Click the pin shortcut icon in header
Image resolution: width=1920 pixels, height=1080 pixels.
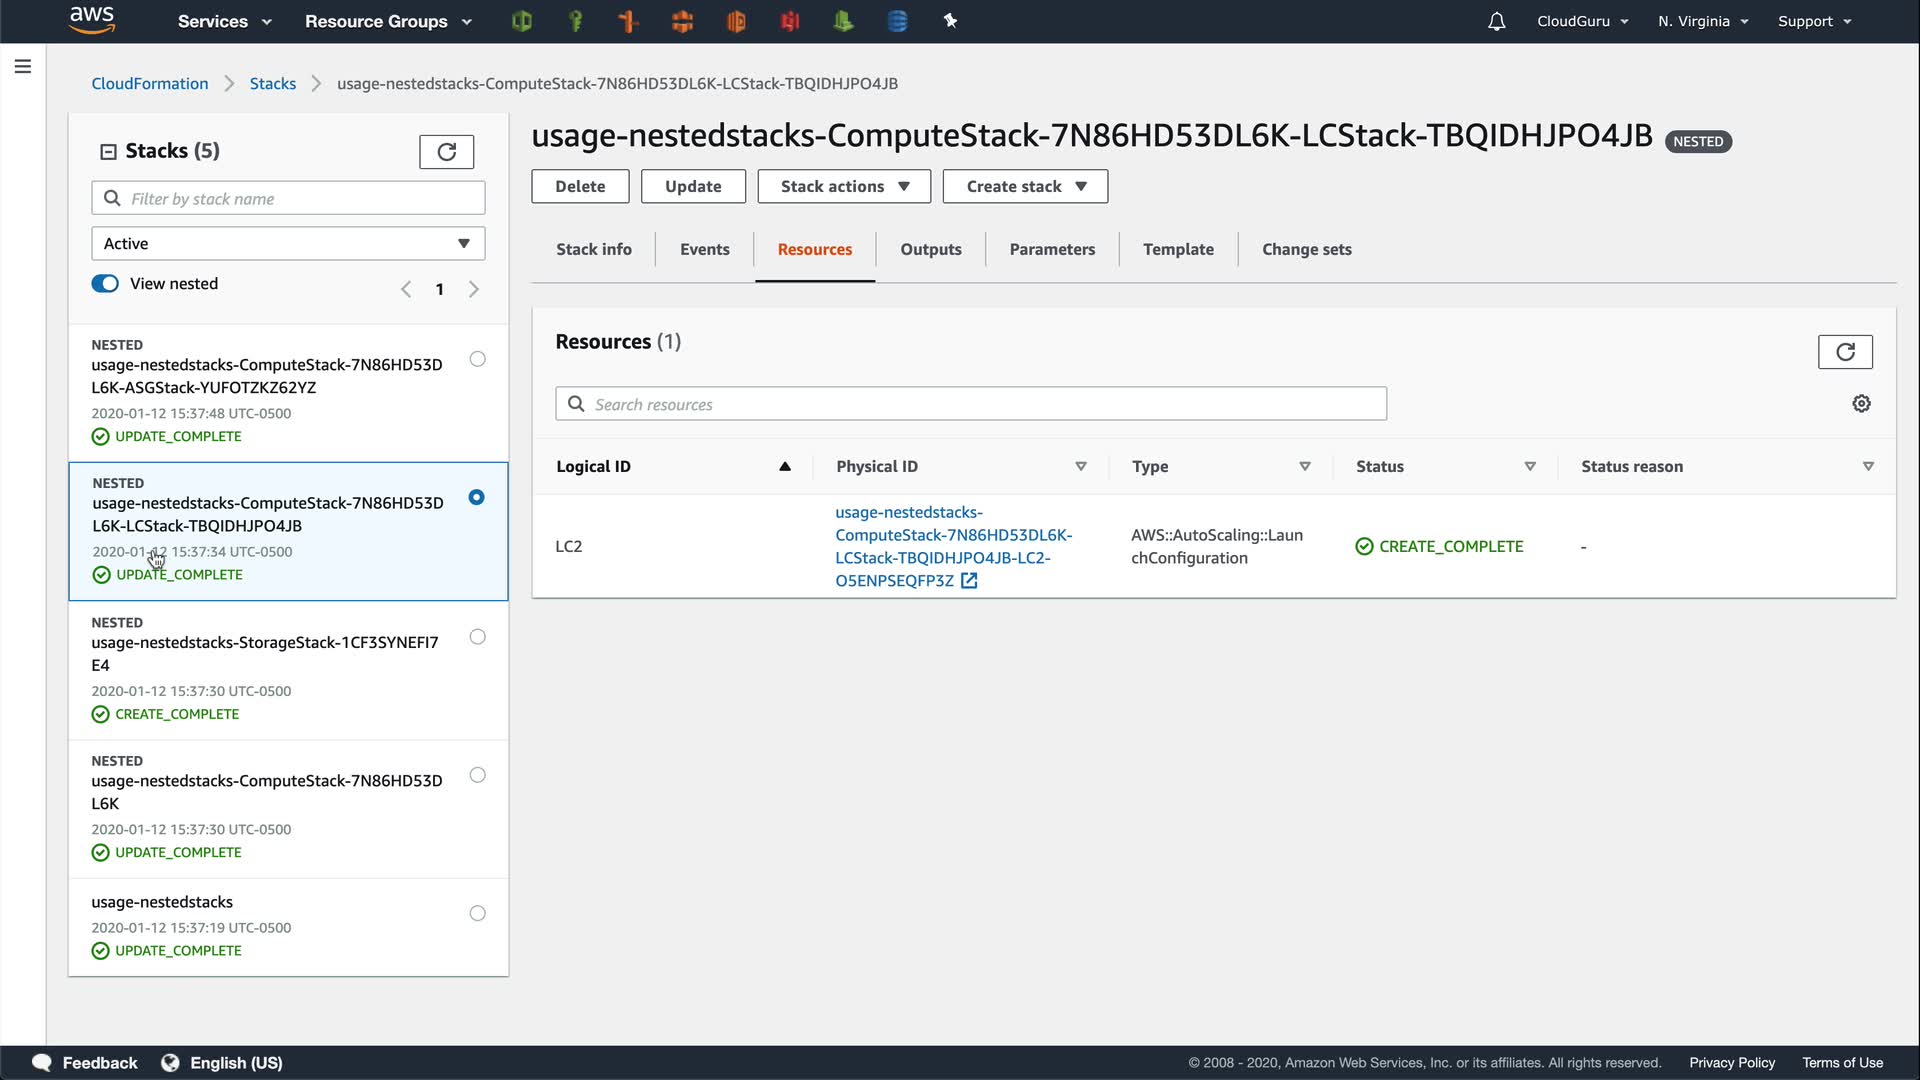pos(950,21)
